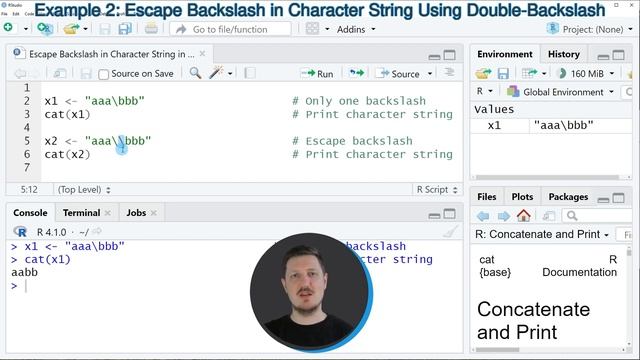This screenshot has width=640, height=360.
Task: Click the help Home icon
Action: coord(523,215)
